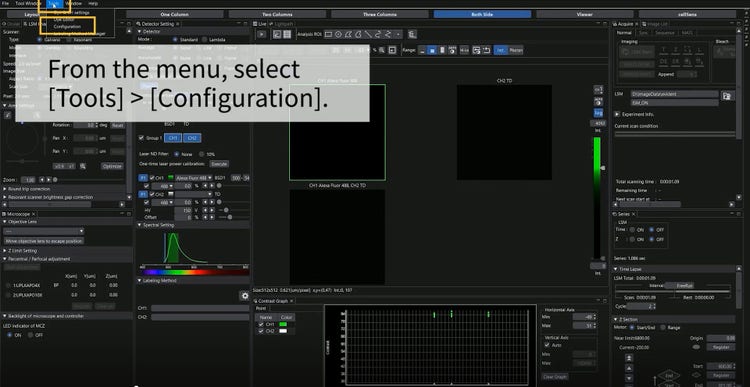Open the labeling method gear settings
750x387 pixels.
[x=244, y=296]
